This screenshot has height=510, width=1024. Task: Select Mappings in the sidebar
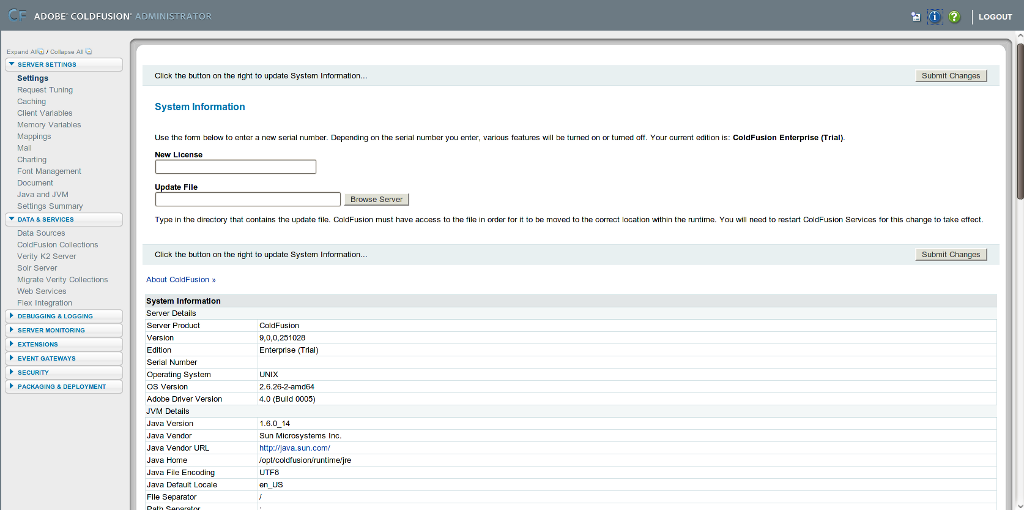tap(34, 136)
